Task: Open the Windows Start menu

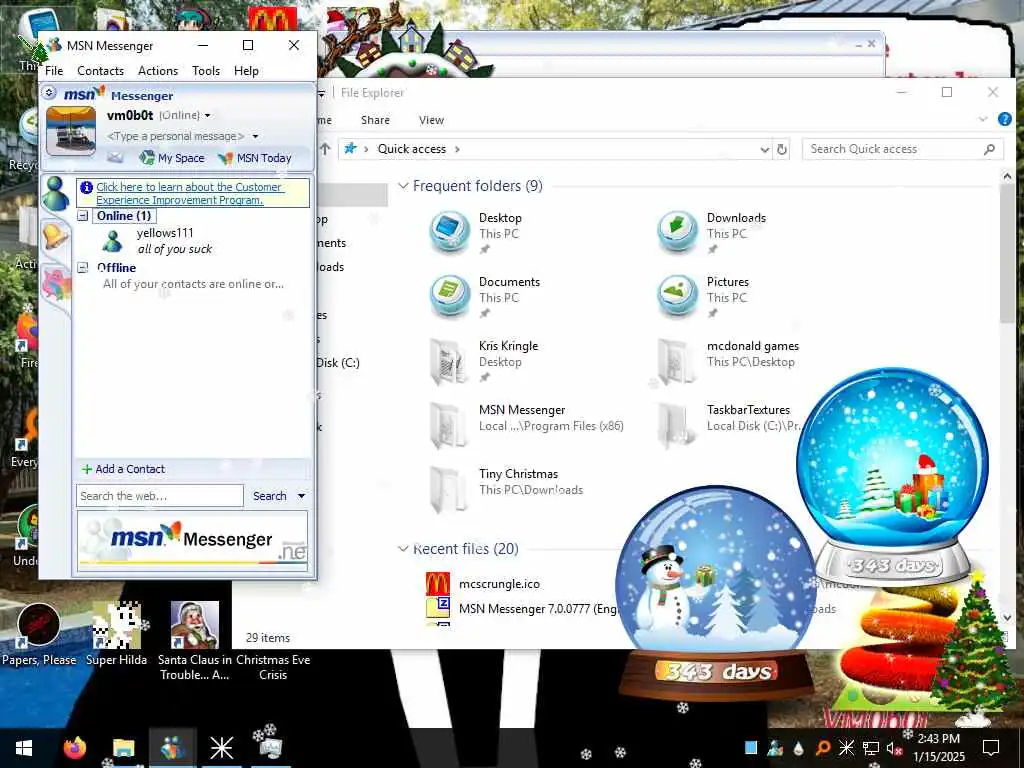Action: (24, 748)
